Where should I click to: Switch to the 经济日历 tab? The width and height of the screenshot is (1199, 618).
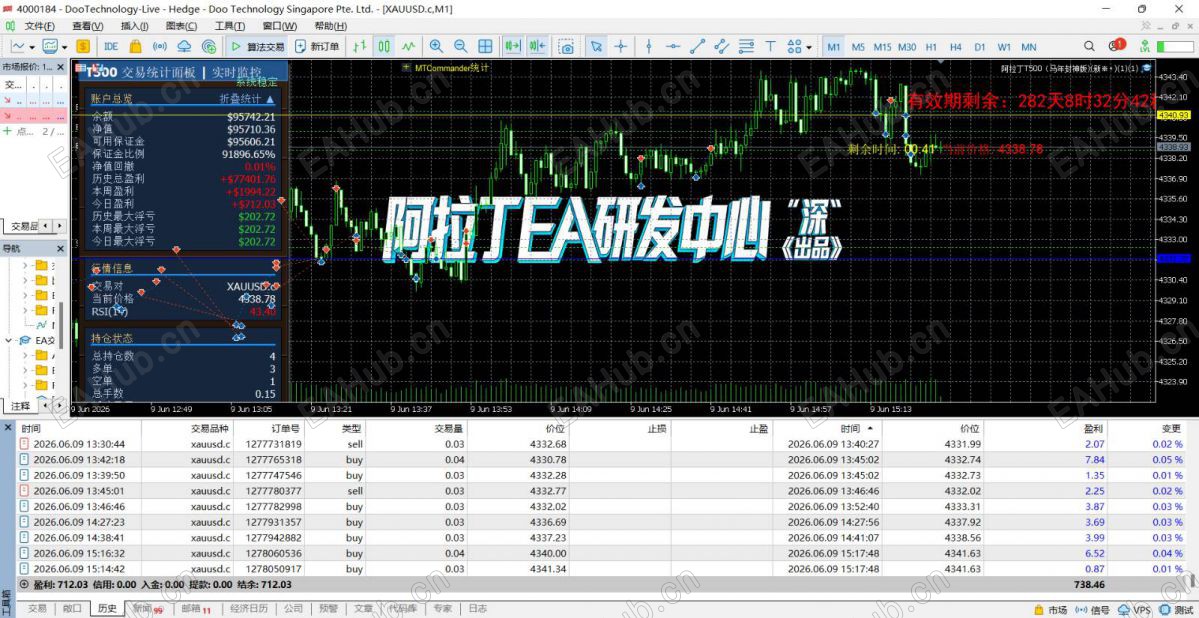[x=249, y=609]
